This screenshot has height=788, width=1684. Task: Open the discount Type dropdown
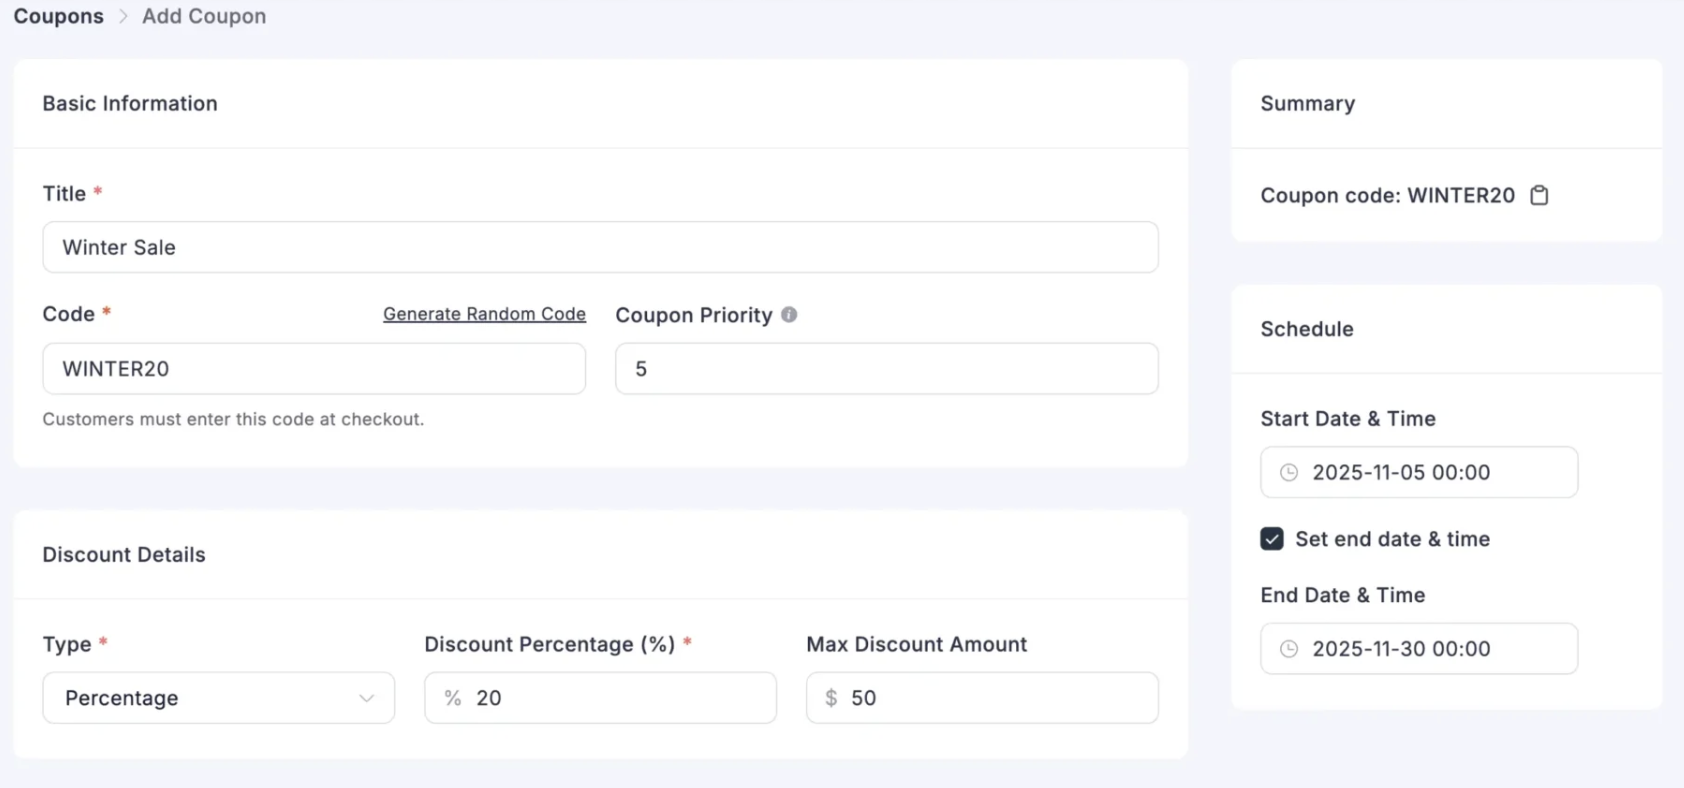[x=218, y=698]
